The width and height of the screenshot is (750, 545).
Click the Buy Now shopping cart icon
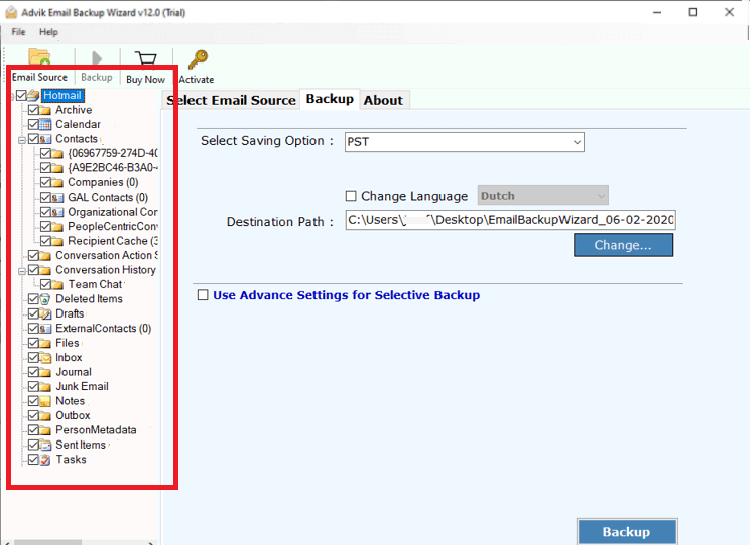click(x=145, y=60)
